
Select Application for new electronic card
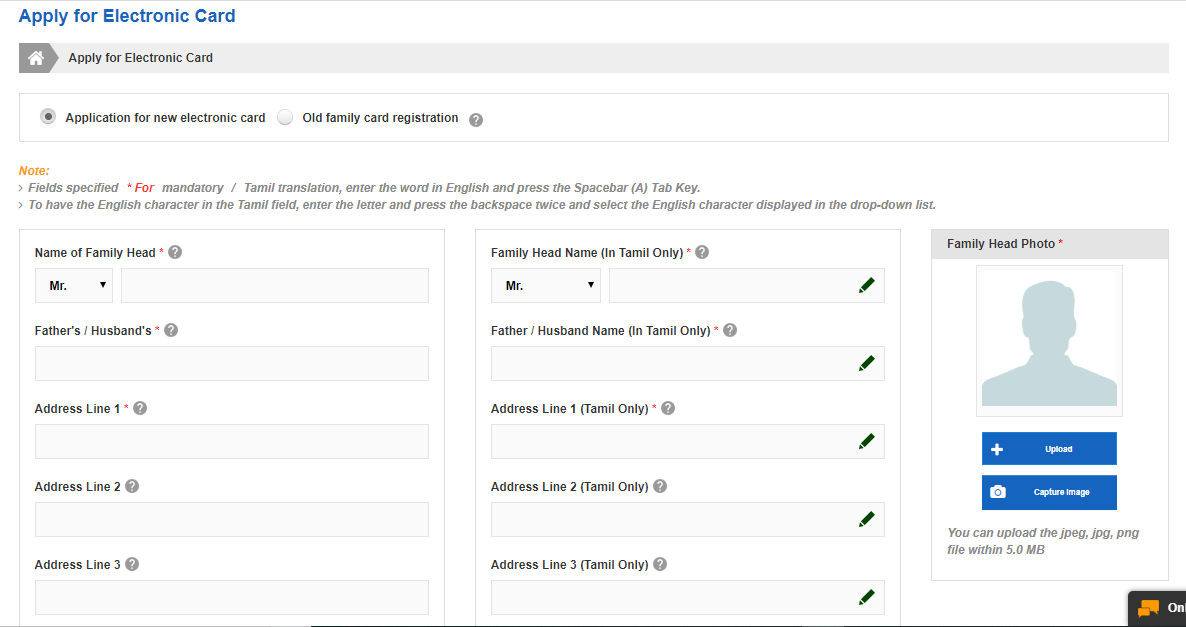[48, 116]
